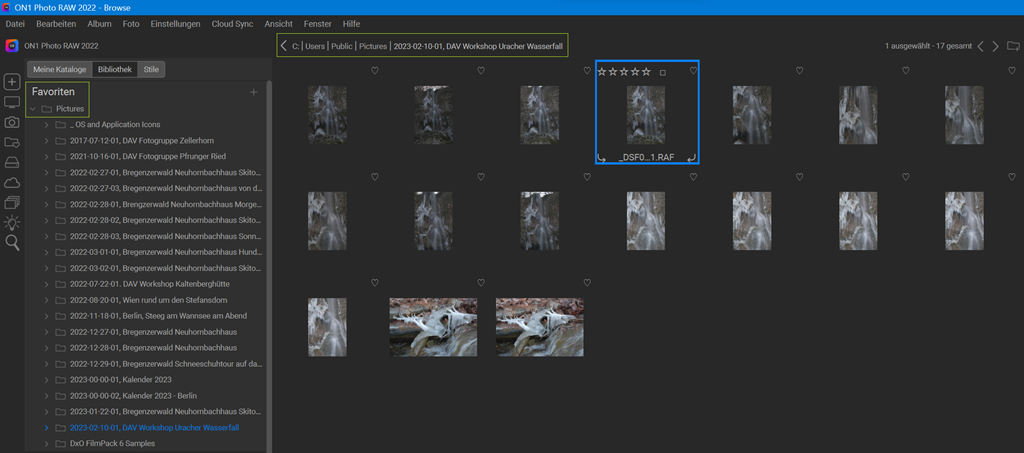This screenshot has height=453, width=1024.
Task: Expand the 2023-00-00-01, Kalender 2023 folder
Action: (46, 380)
